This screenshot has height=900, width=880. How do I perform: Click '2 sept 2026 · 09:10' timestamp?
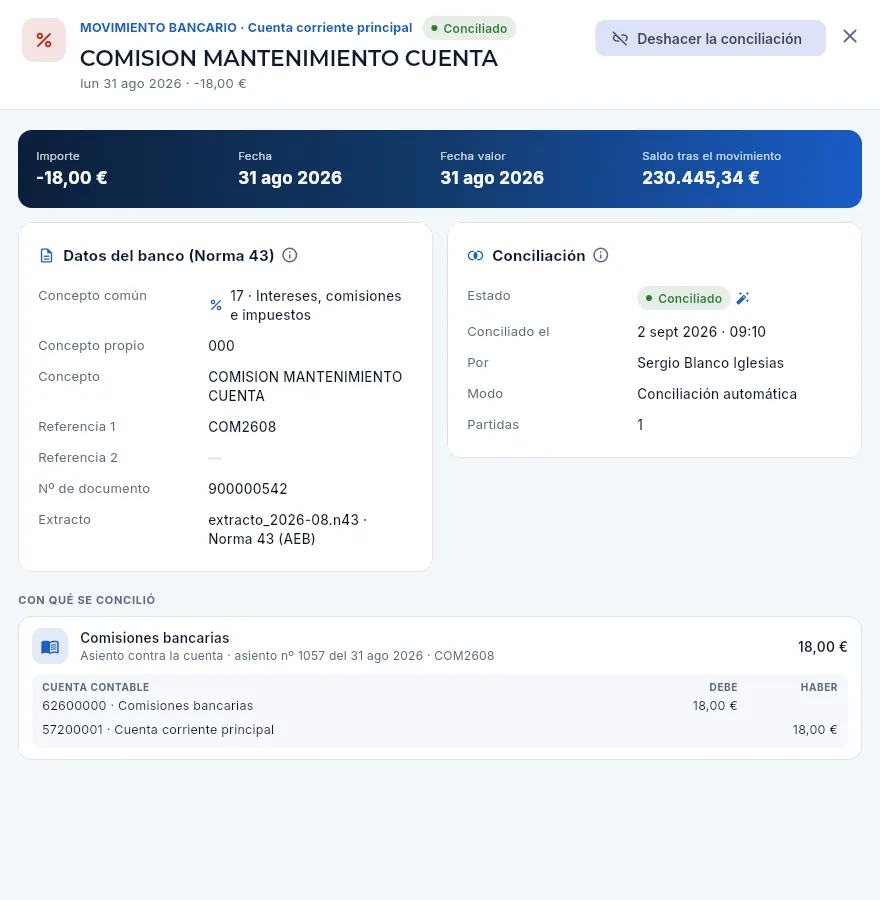[701, 332]
